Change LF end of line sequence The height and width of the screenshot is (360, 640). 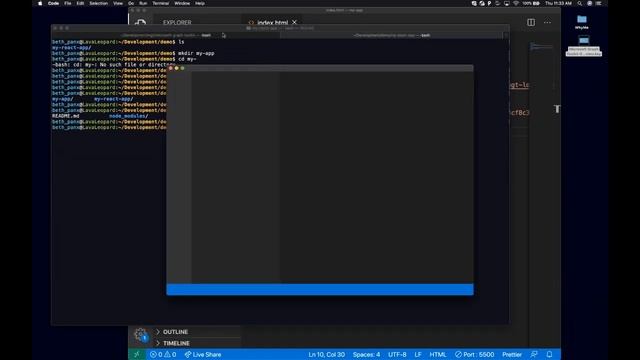click(x=418, y=354)
